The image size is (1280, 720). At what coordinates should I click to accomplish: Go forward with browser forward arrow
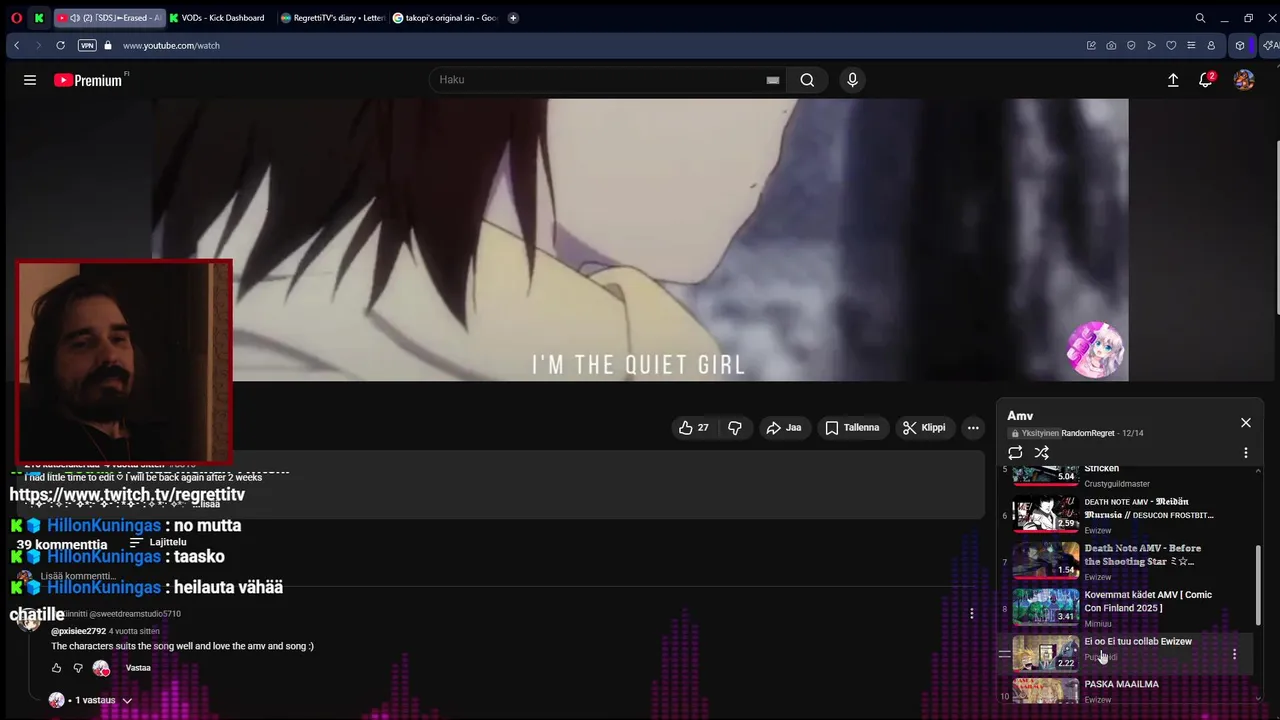(38, 45)
